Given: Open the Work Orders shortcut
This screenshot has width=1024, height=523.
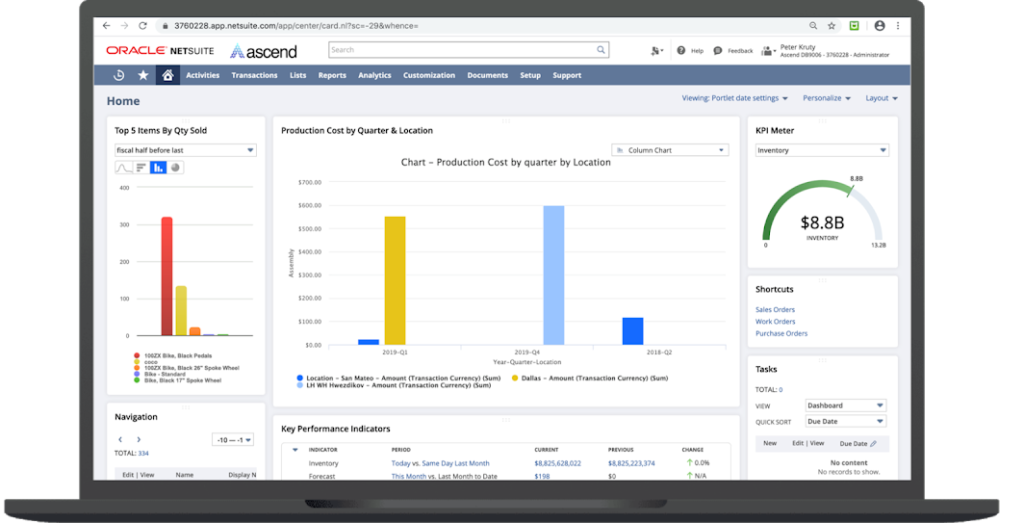Looking at the screenshot, I should point(775,321).
